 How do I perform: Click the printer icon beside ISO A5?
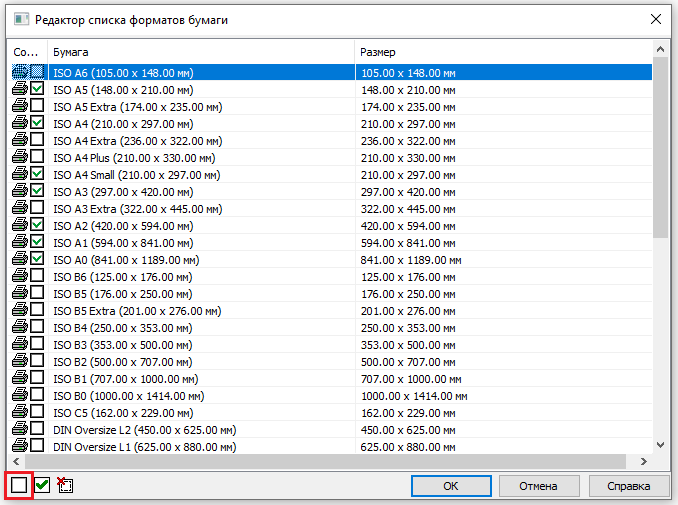tap(20, 90)
